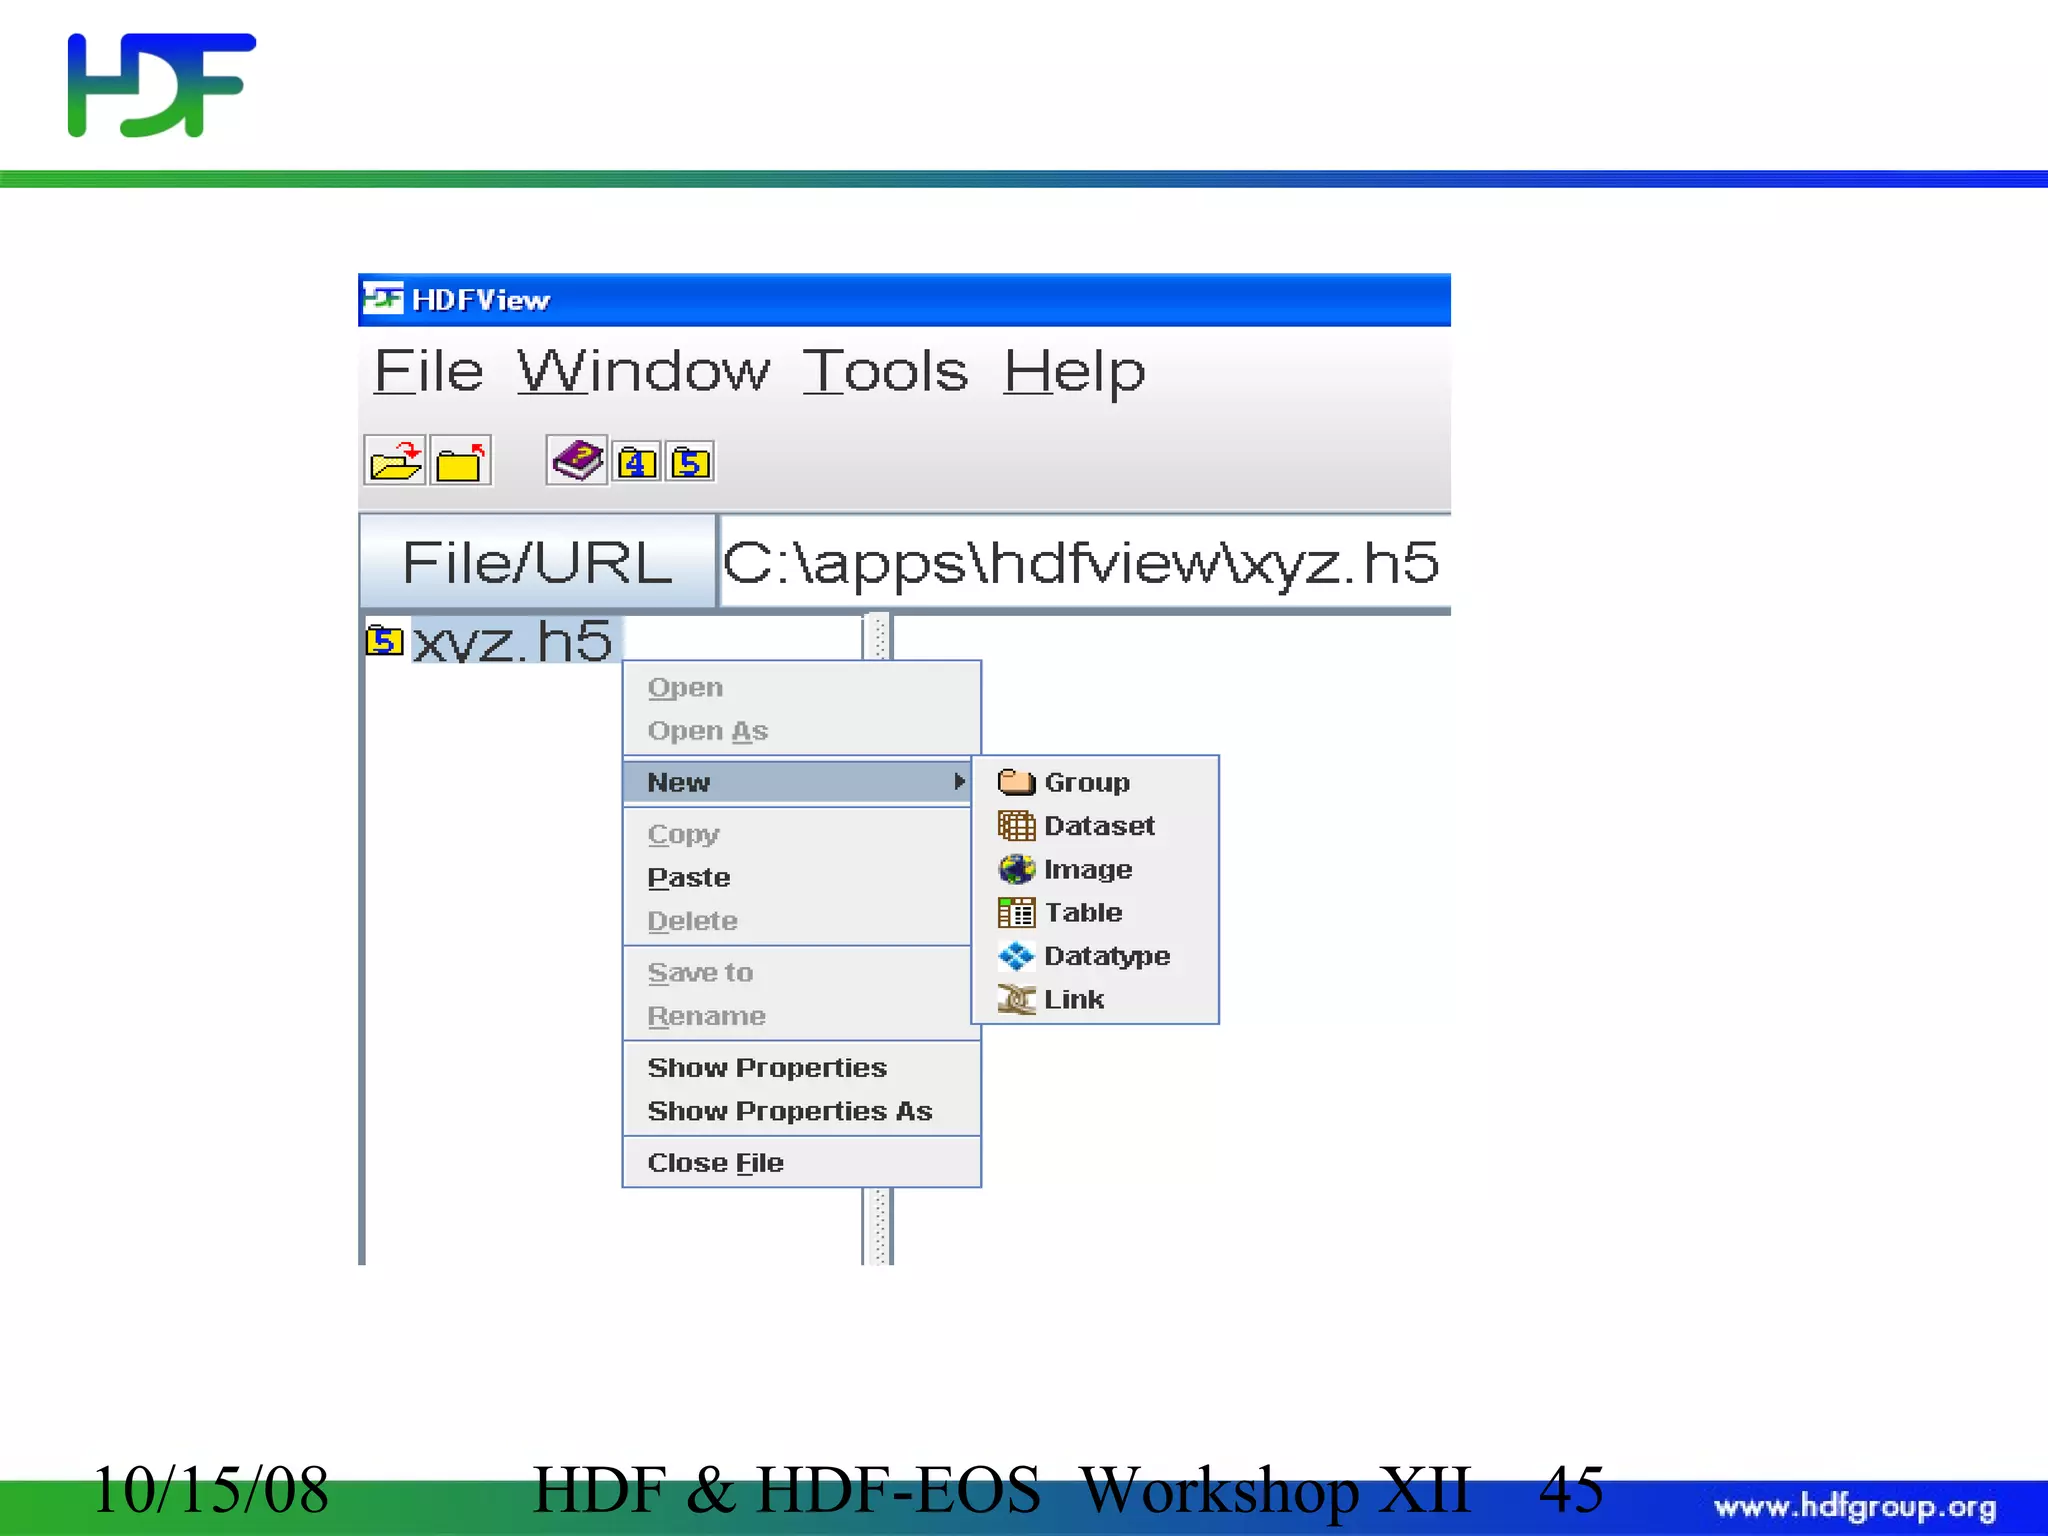This screenshot has height=1536, width=2048.
Task: Open the File menu
Action: tap(428, 371)
